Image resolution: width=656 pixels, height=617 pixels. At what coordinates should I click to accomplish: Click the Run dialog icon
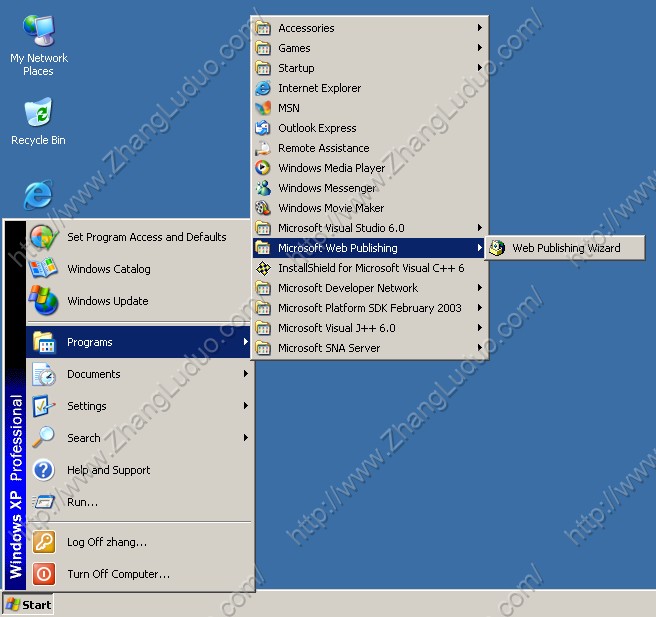[44, 502]
